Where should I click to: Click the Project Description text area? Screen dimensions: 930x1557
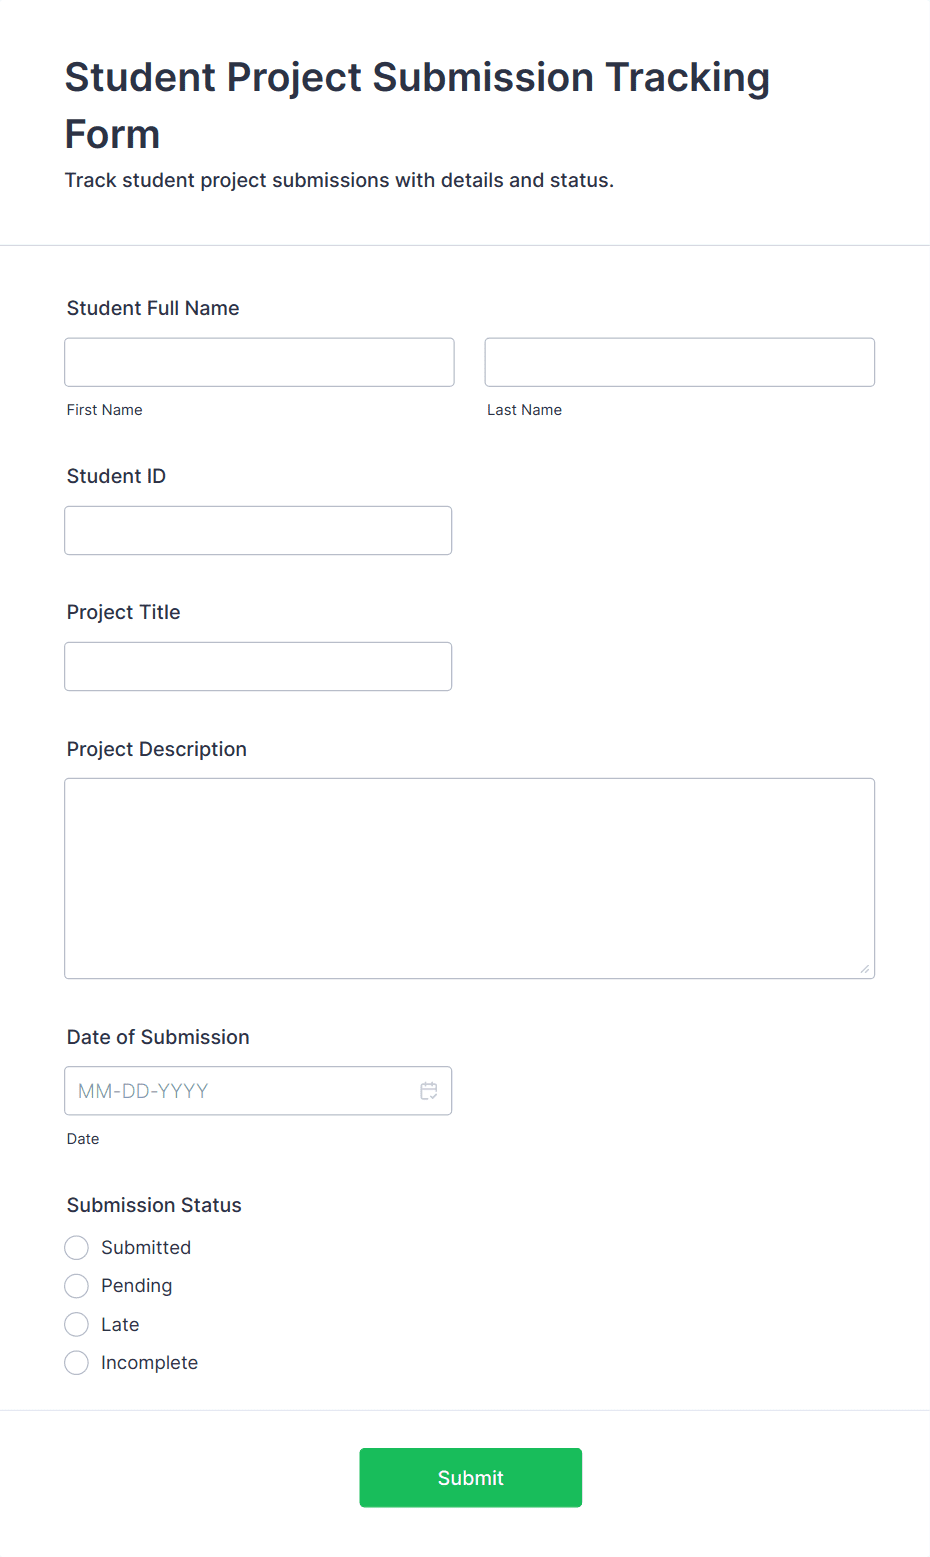click(469, 877)
